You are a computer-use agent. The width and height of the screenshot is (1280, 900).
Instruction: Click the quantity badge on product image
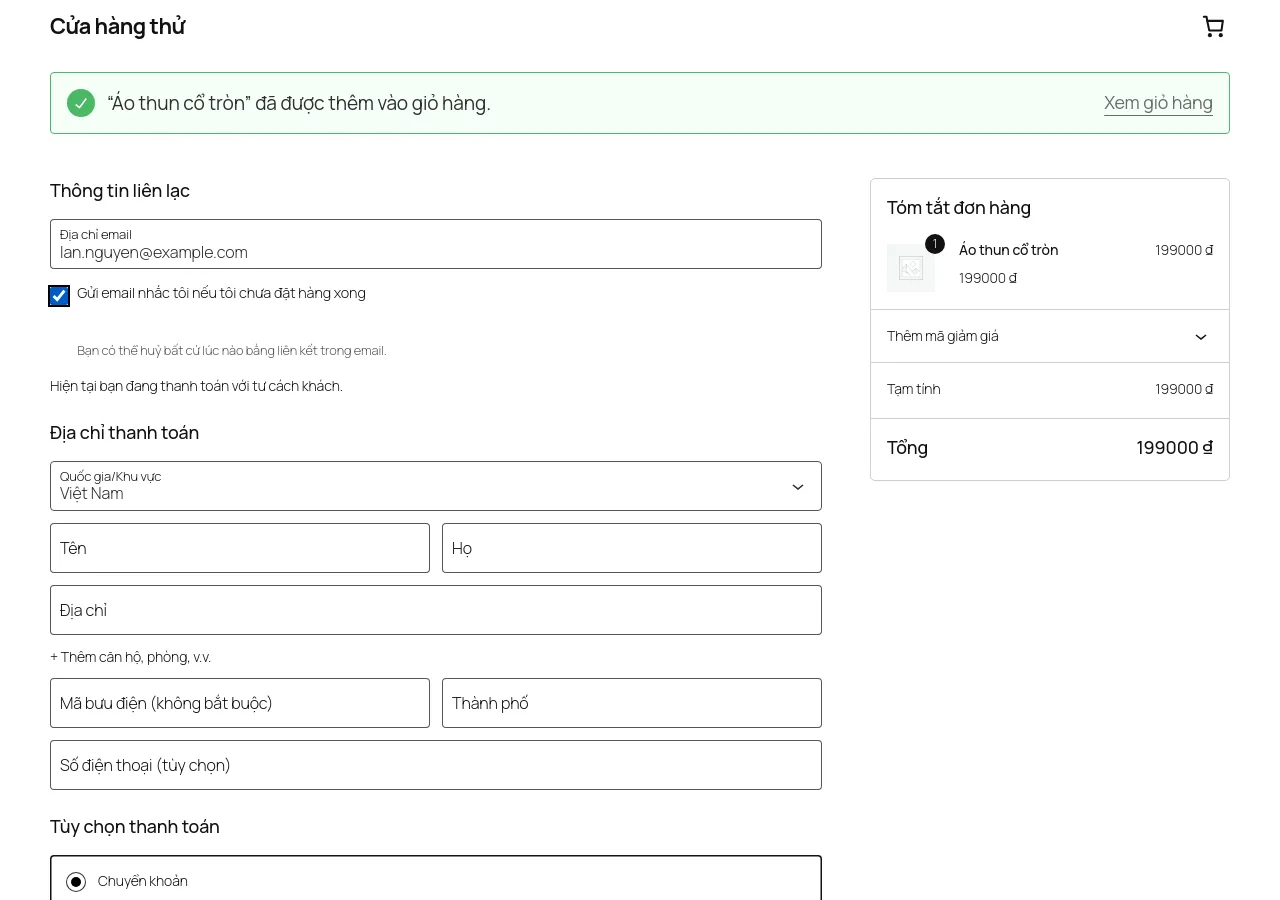935,244
